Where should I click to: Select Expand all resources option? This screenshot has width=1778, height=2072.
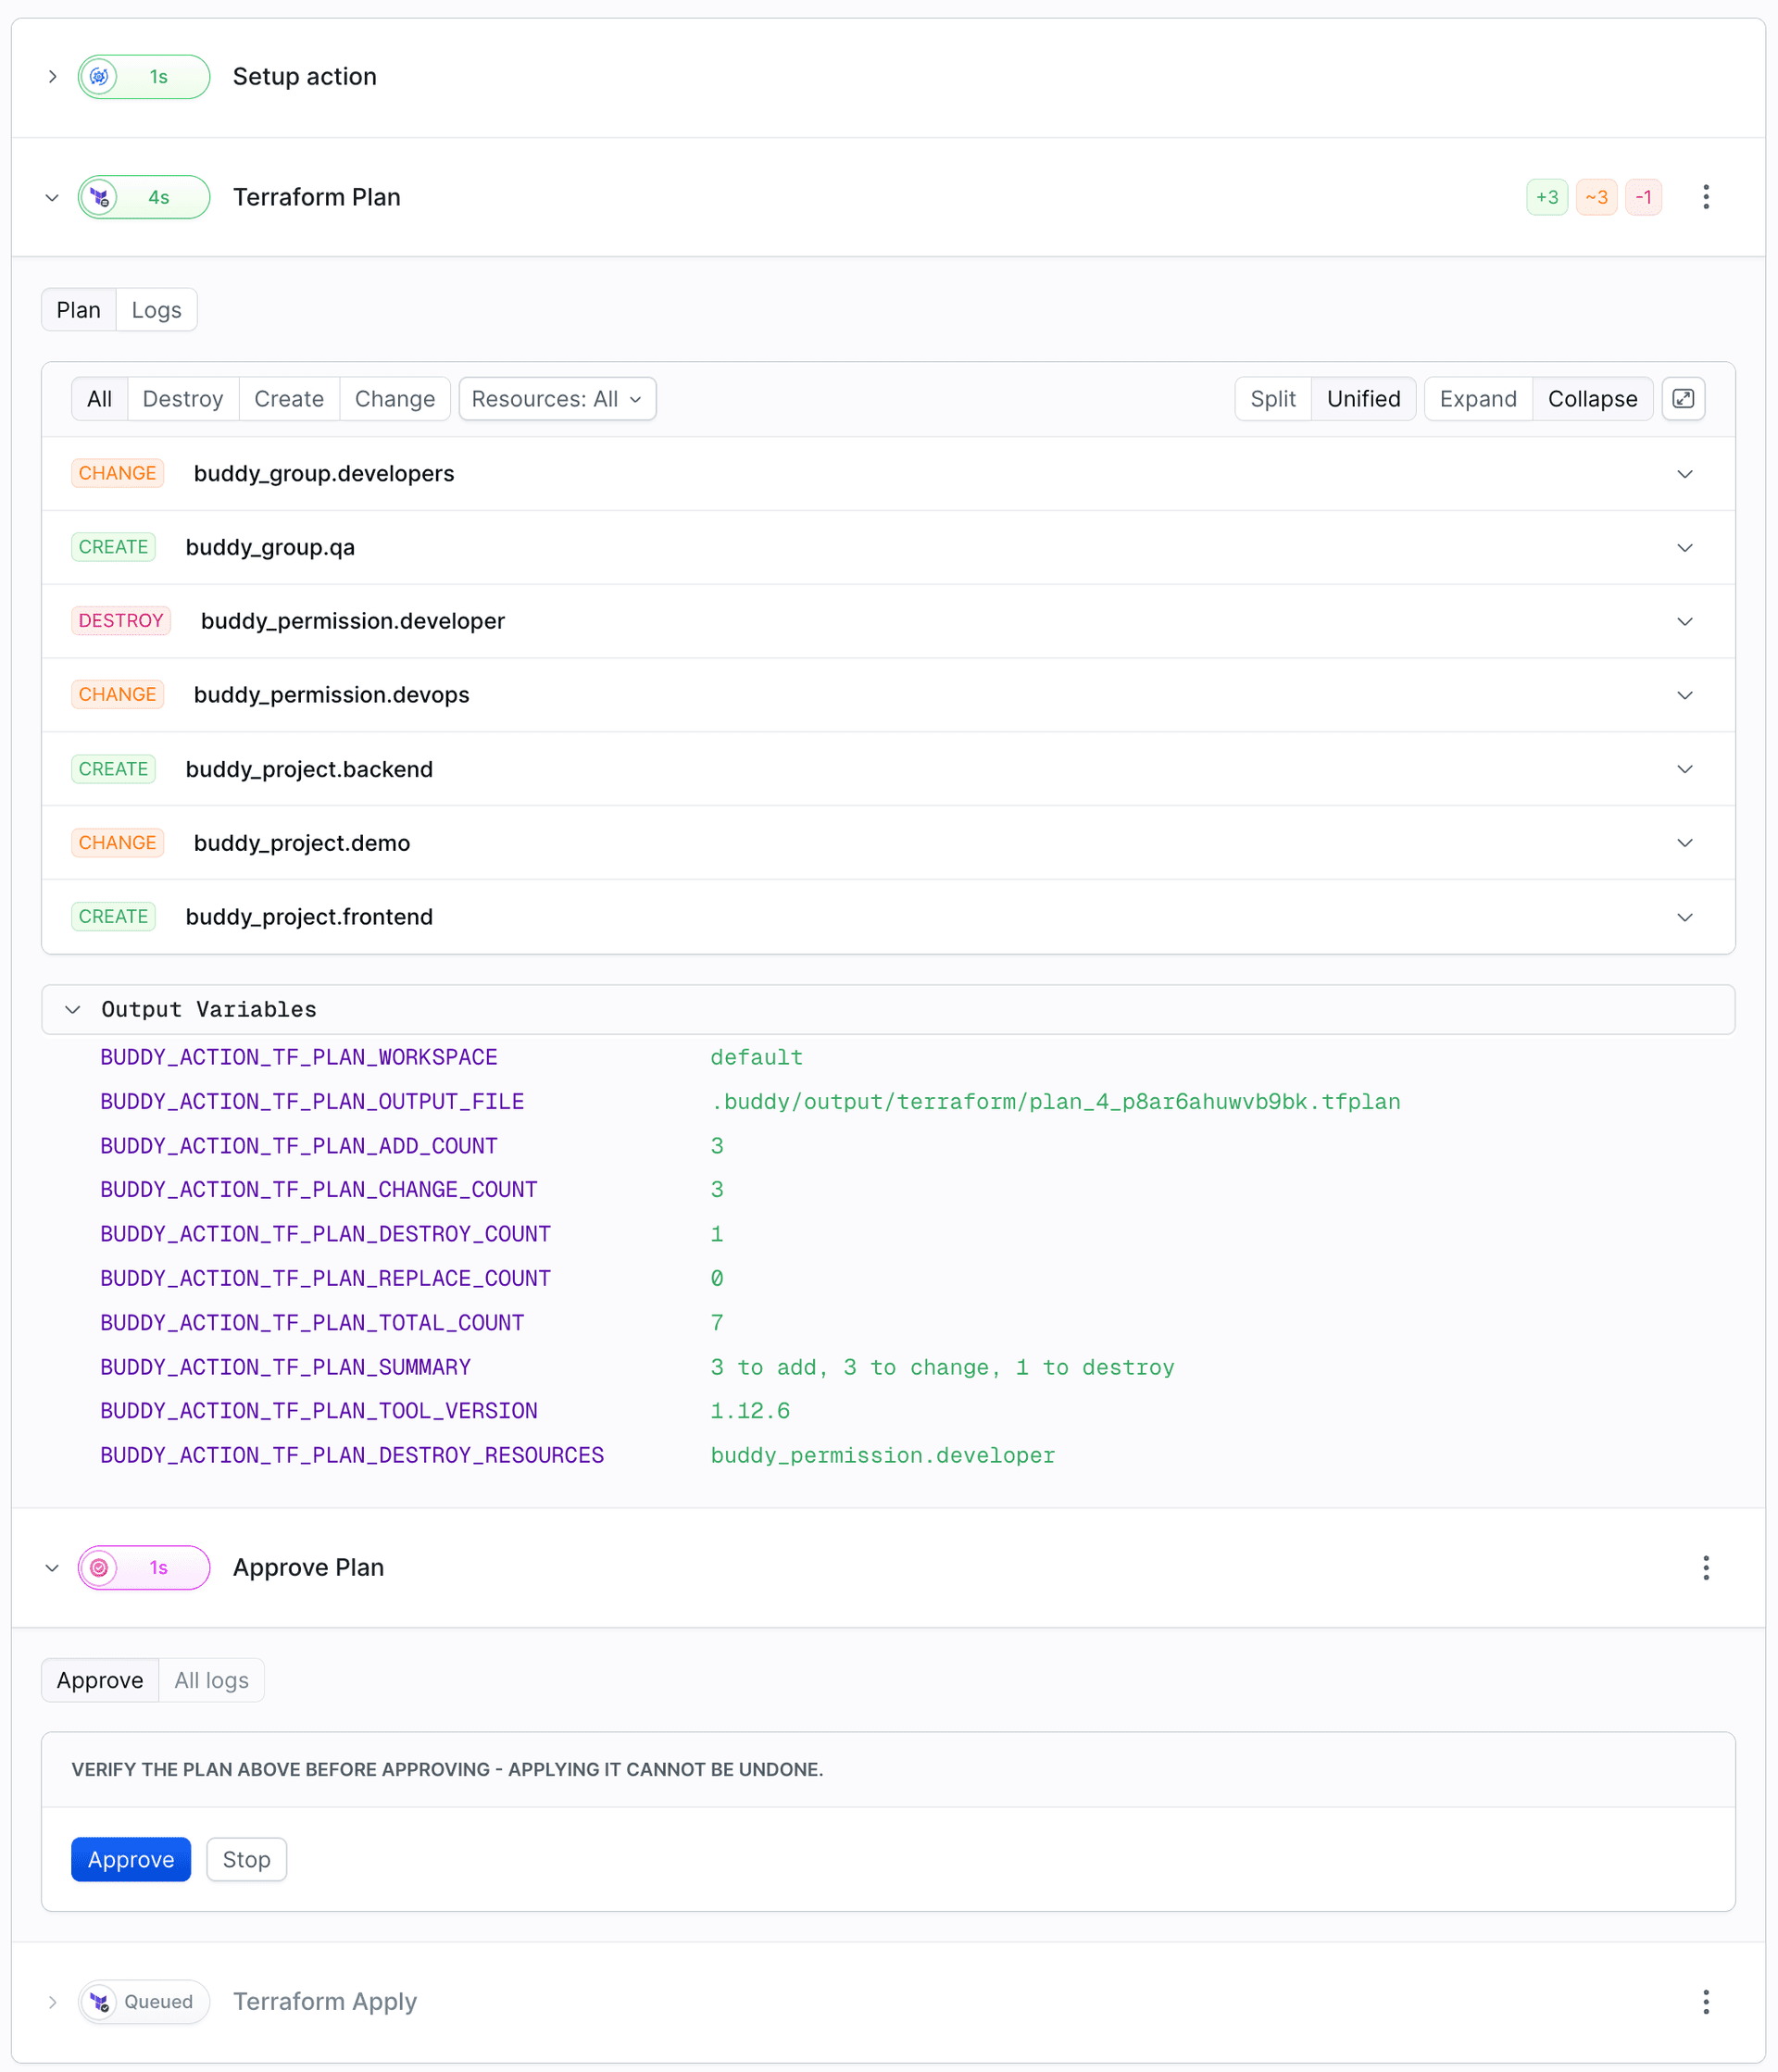click(1478, 399)
